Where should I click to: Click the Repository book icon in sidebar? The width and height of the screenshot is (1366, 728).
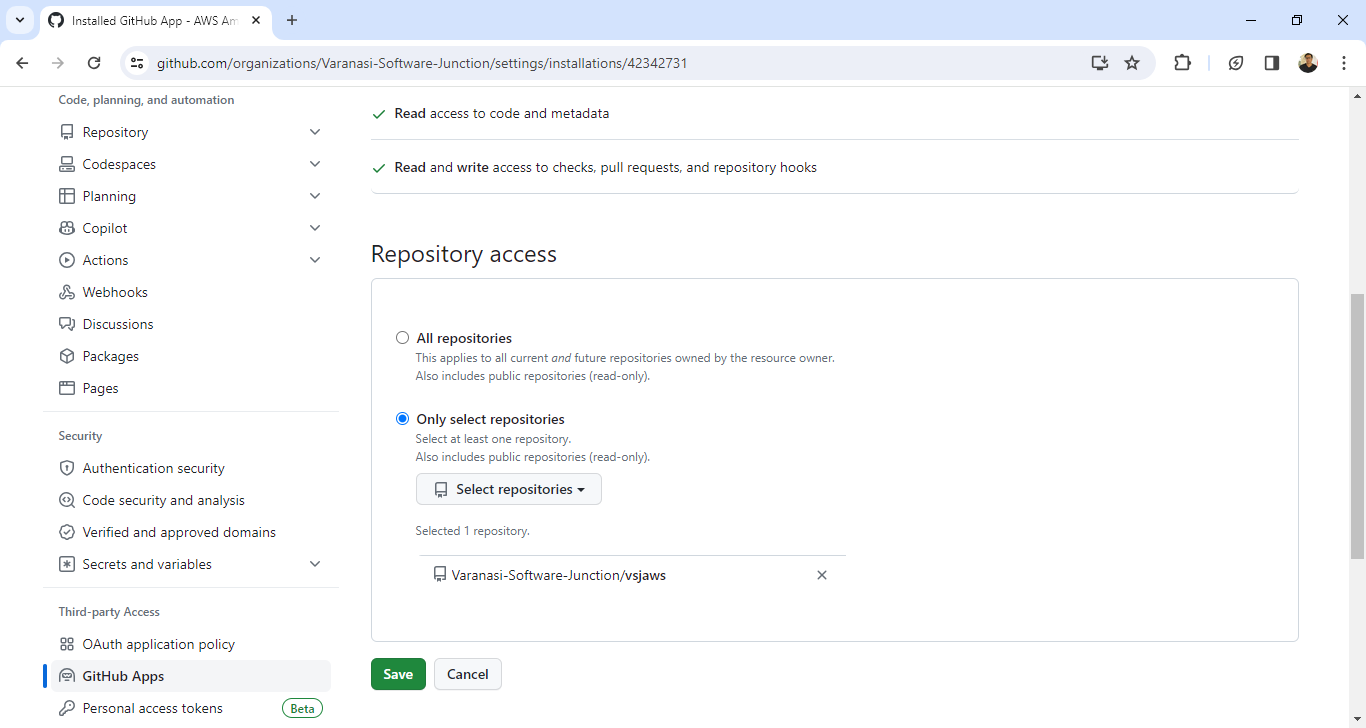[x=67, y=132]
